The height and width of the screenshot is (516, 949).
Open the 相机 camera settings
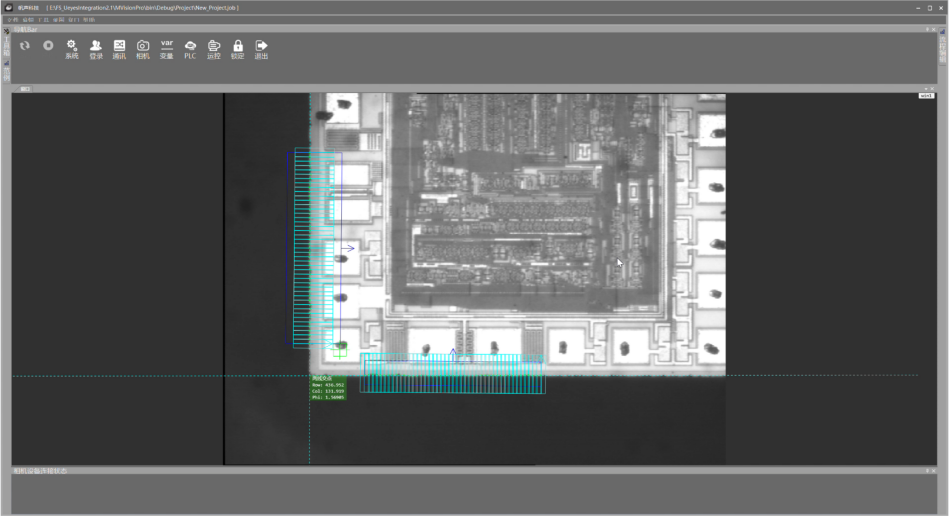click(143, 49)
